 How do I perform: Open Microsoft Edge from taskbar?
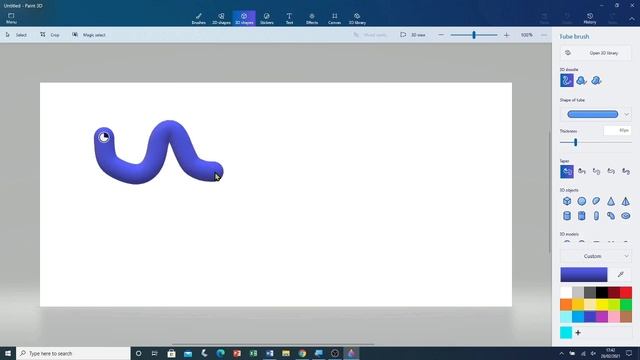tap(220, 353)
